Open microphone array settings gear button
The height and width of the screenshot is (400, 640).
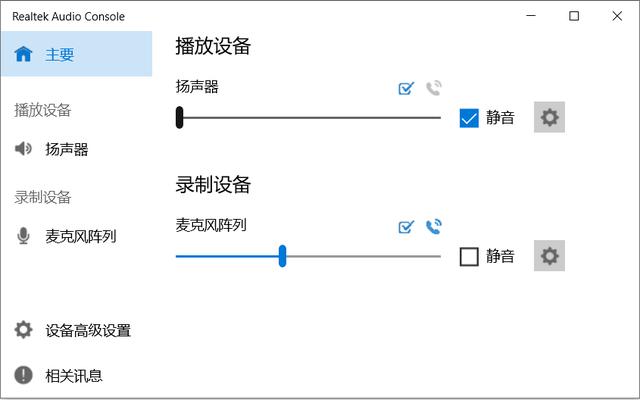[x=549, y=256]
